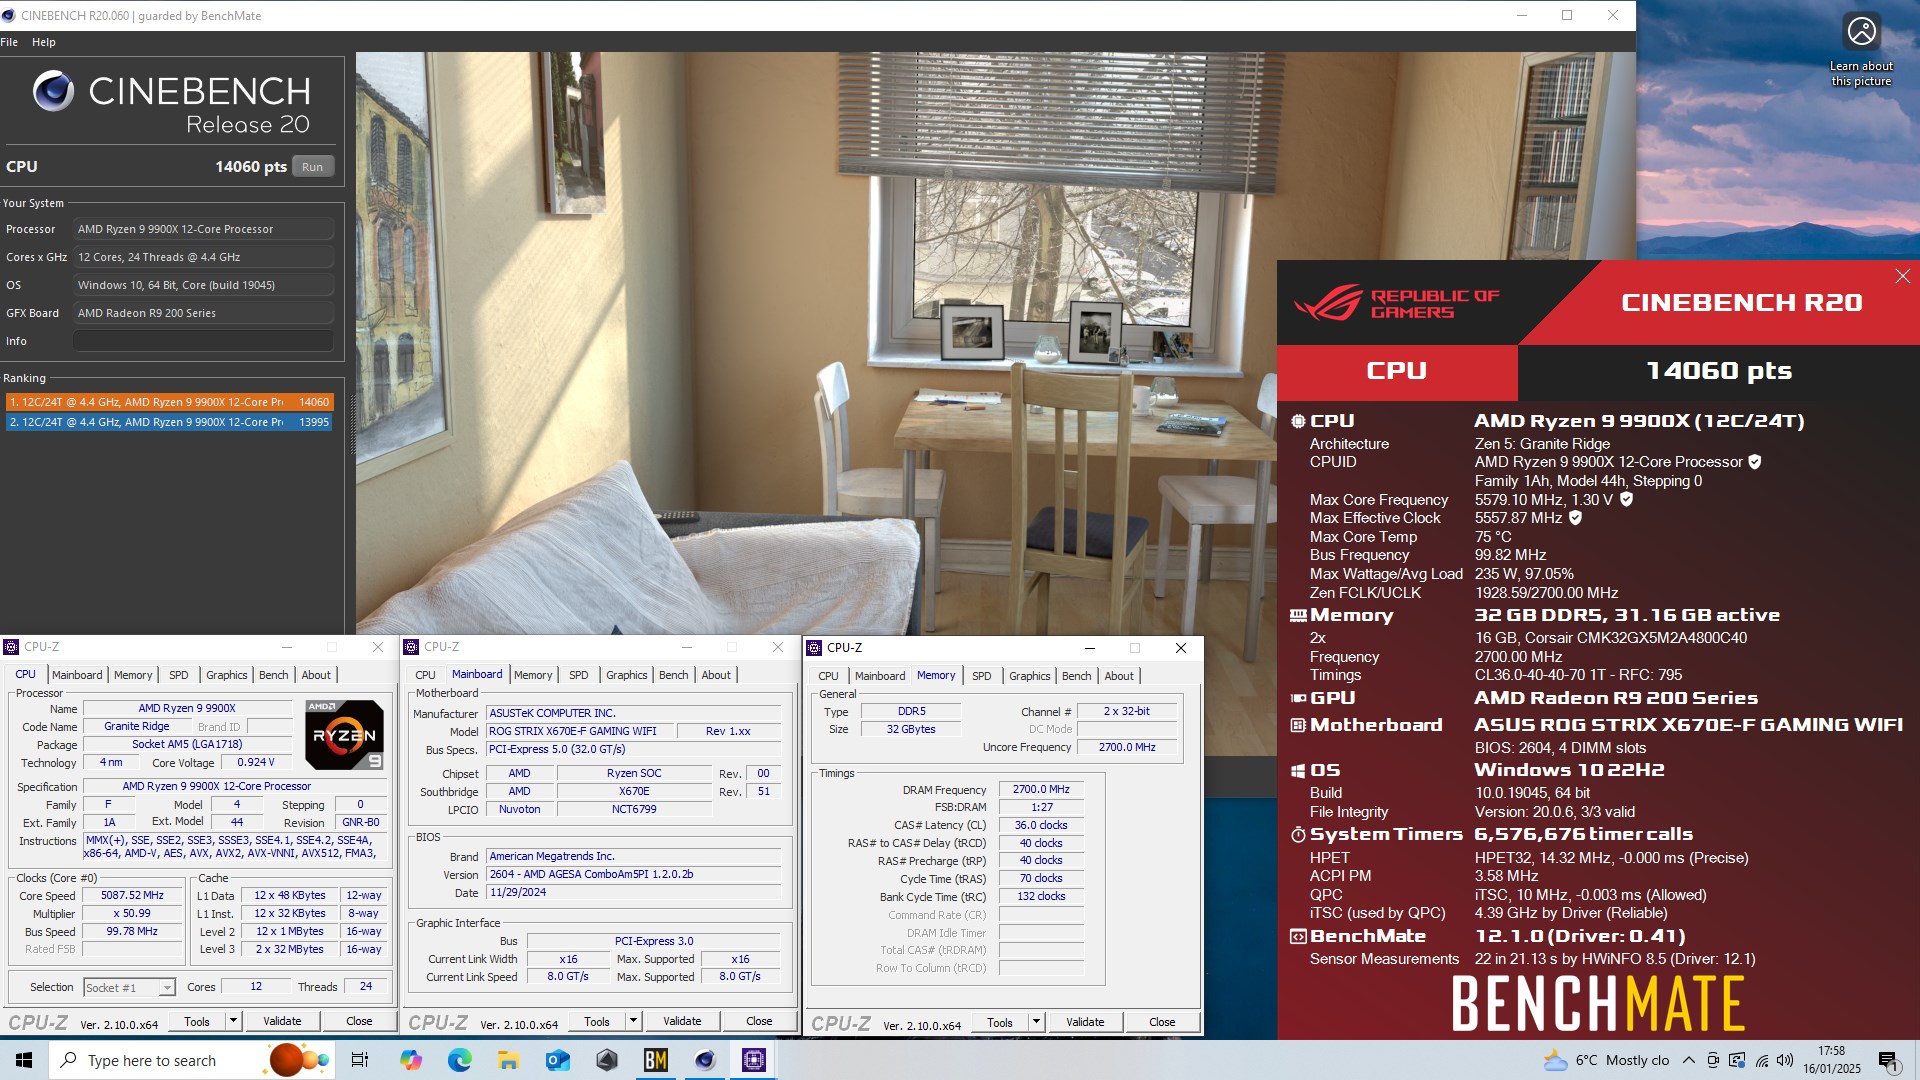1920x1080 pixels.
Task: Open Tools dropdown arrow in CPU tab window
Action: coord(233,1021)
